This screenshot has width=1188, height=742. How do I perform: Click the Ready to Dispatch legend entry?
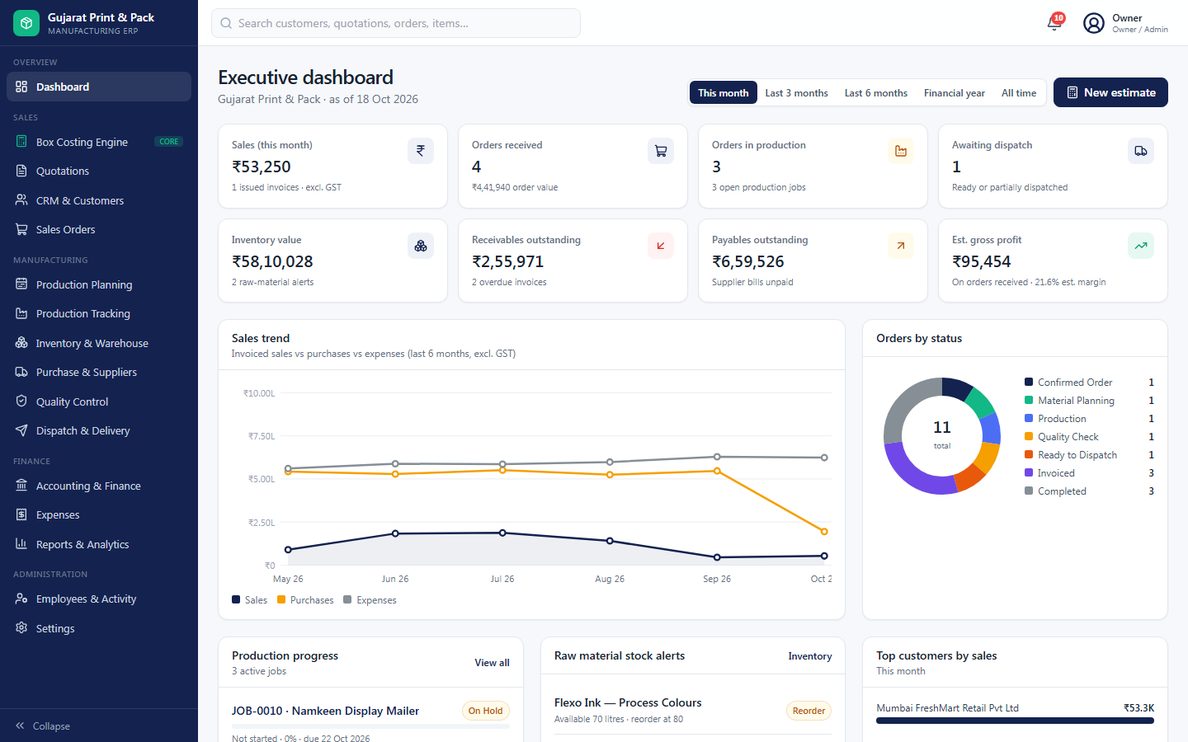coord(1089,455)
